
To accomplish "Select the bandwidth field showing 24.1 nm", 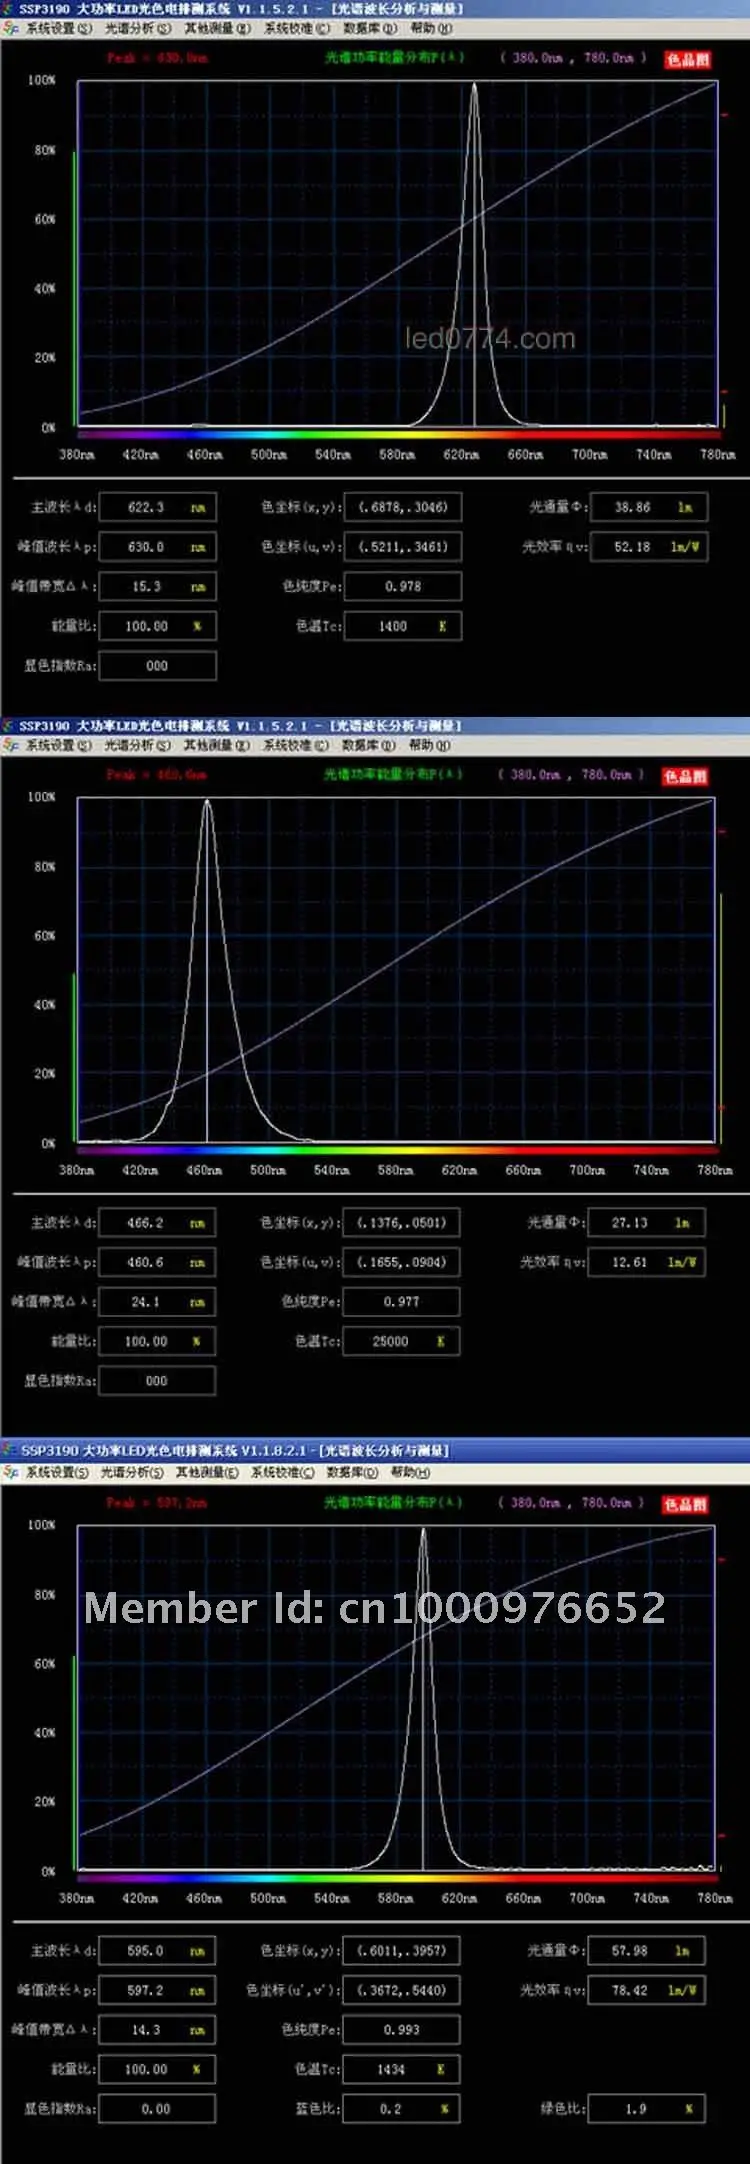I will (157, 1302).
